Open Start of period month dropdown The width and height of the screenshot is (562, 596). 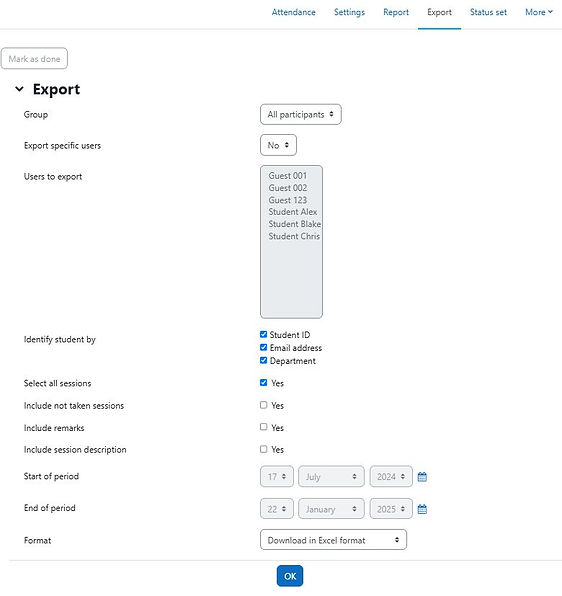[331, 476]
